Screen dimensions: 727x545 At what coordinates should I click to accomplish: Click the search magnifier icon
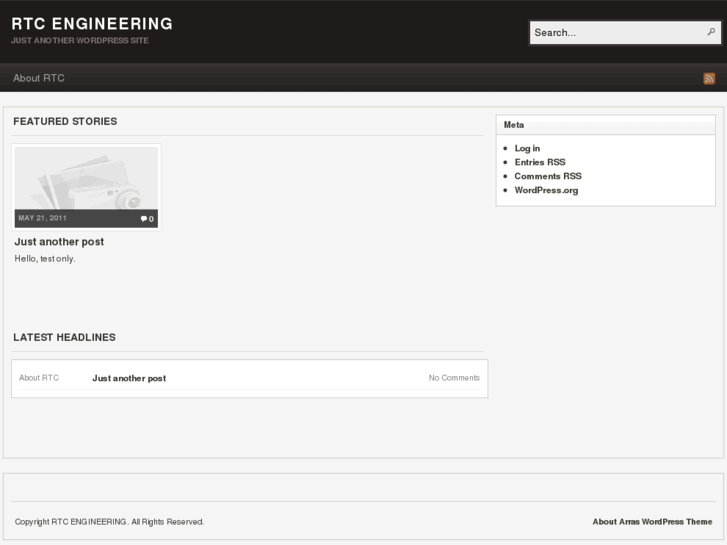711,32
